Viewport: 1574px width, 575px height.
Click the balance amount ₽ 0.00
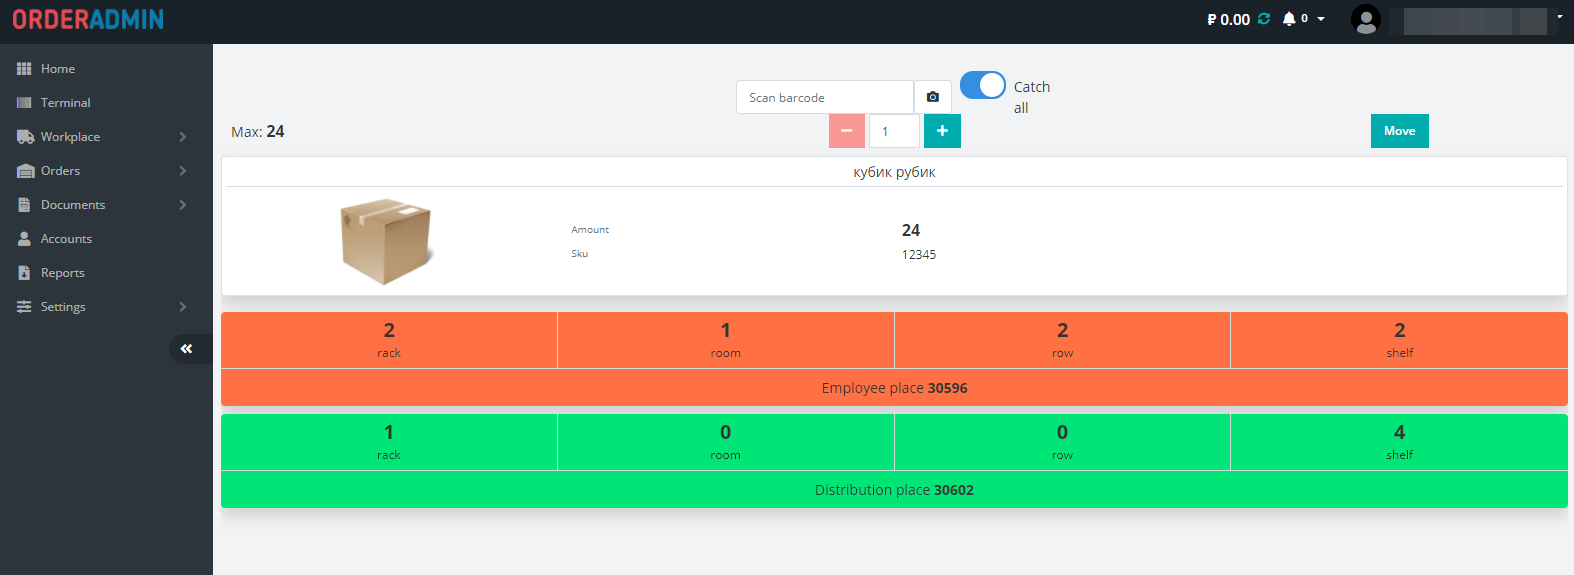1228,19
